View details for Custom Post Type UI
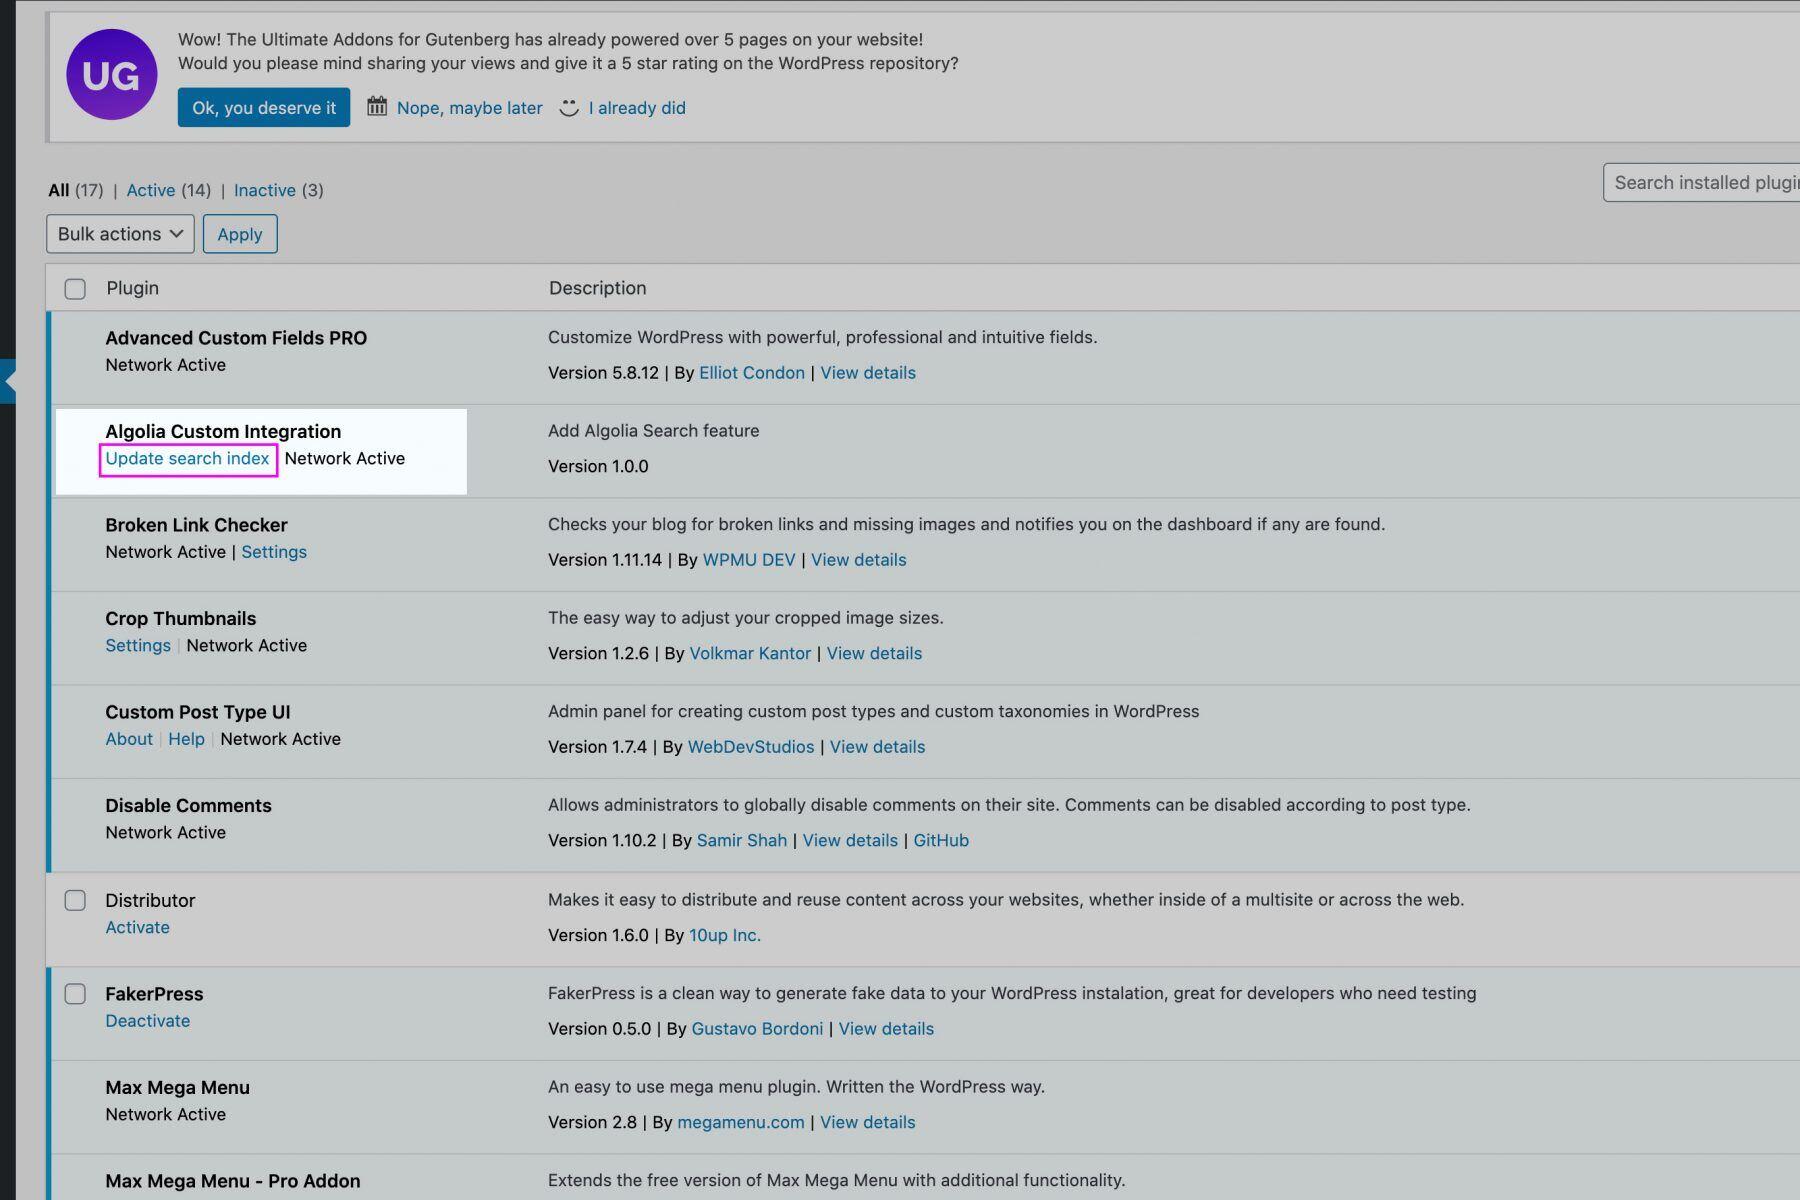The image size is (1800, 1200). pos(877,747)
